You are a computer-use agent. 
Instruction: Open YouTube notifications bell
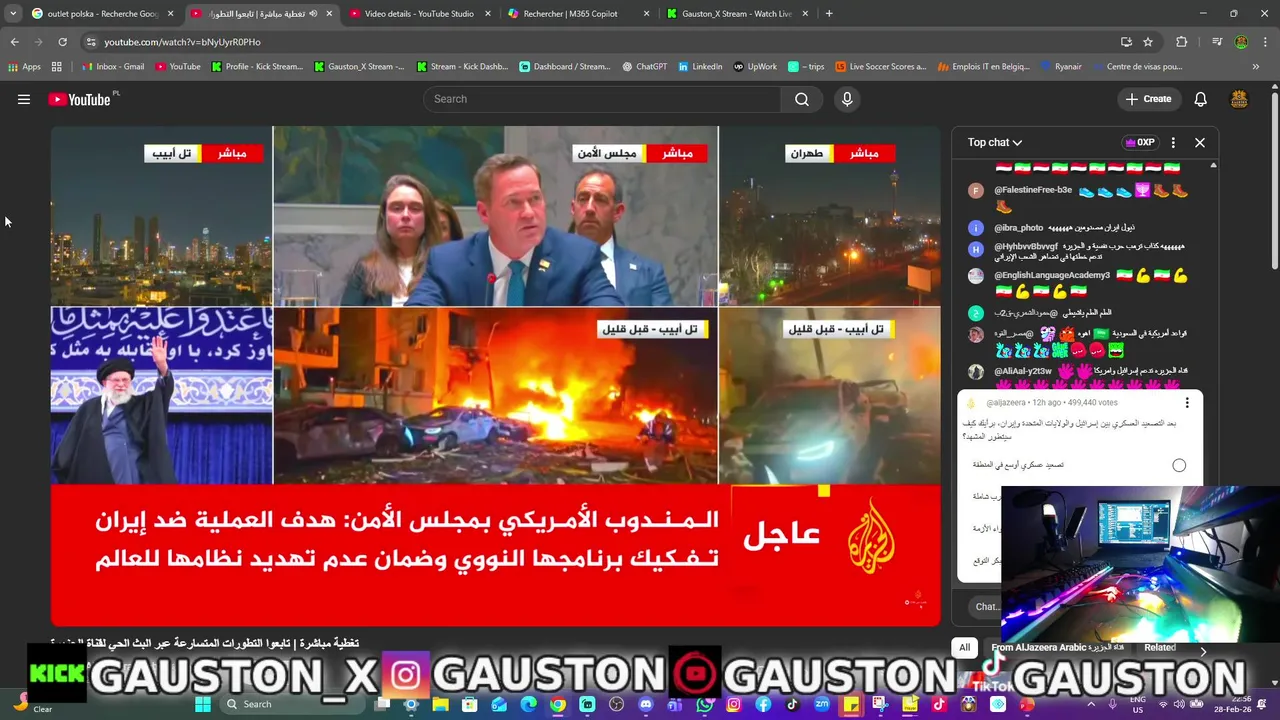pyautogui.click(x=1201, y=99)
